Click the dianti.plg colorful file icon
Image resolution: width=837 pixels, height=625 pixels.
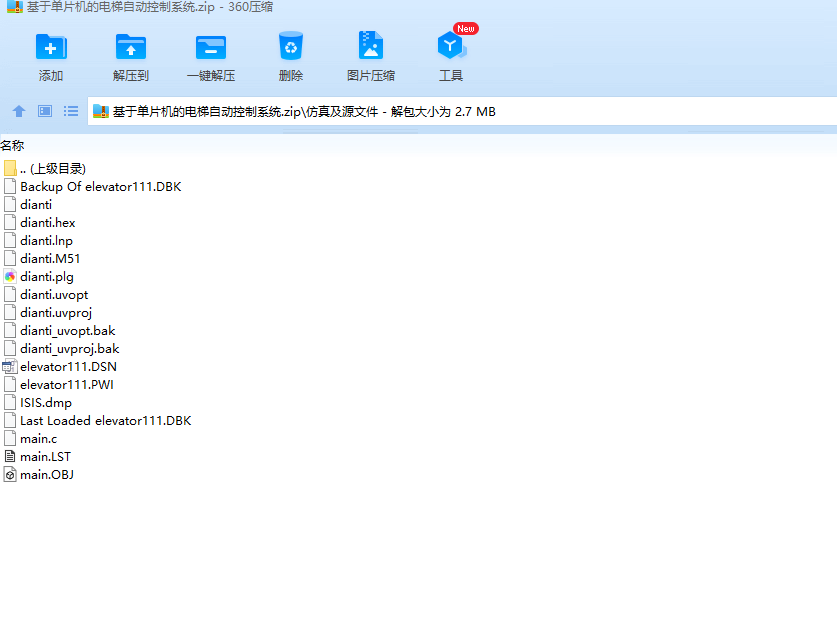(10, 276)
